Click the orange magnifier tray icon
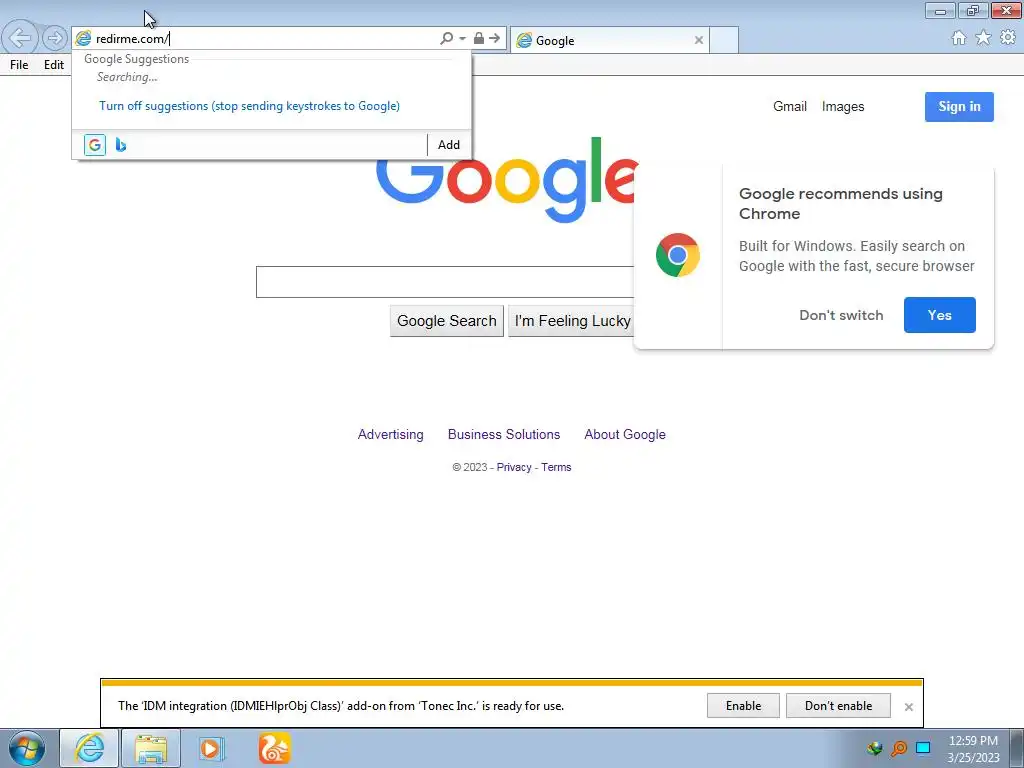1024x768 pixels. tap(899, 748)
